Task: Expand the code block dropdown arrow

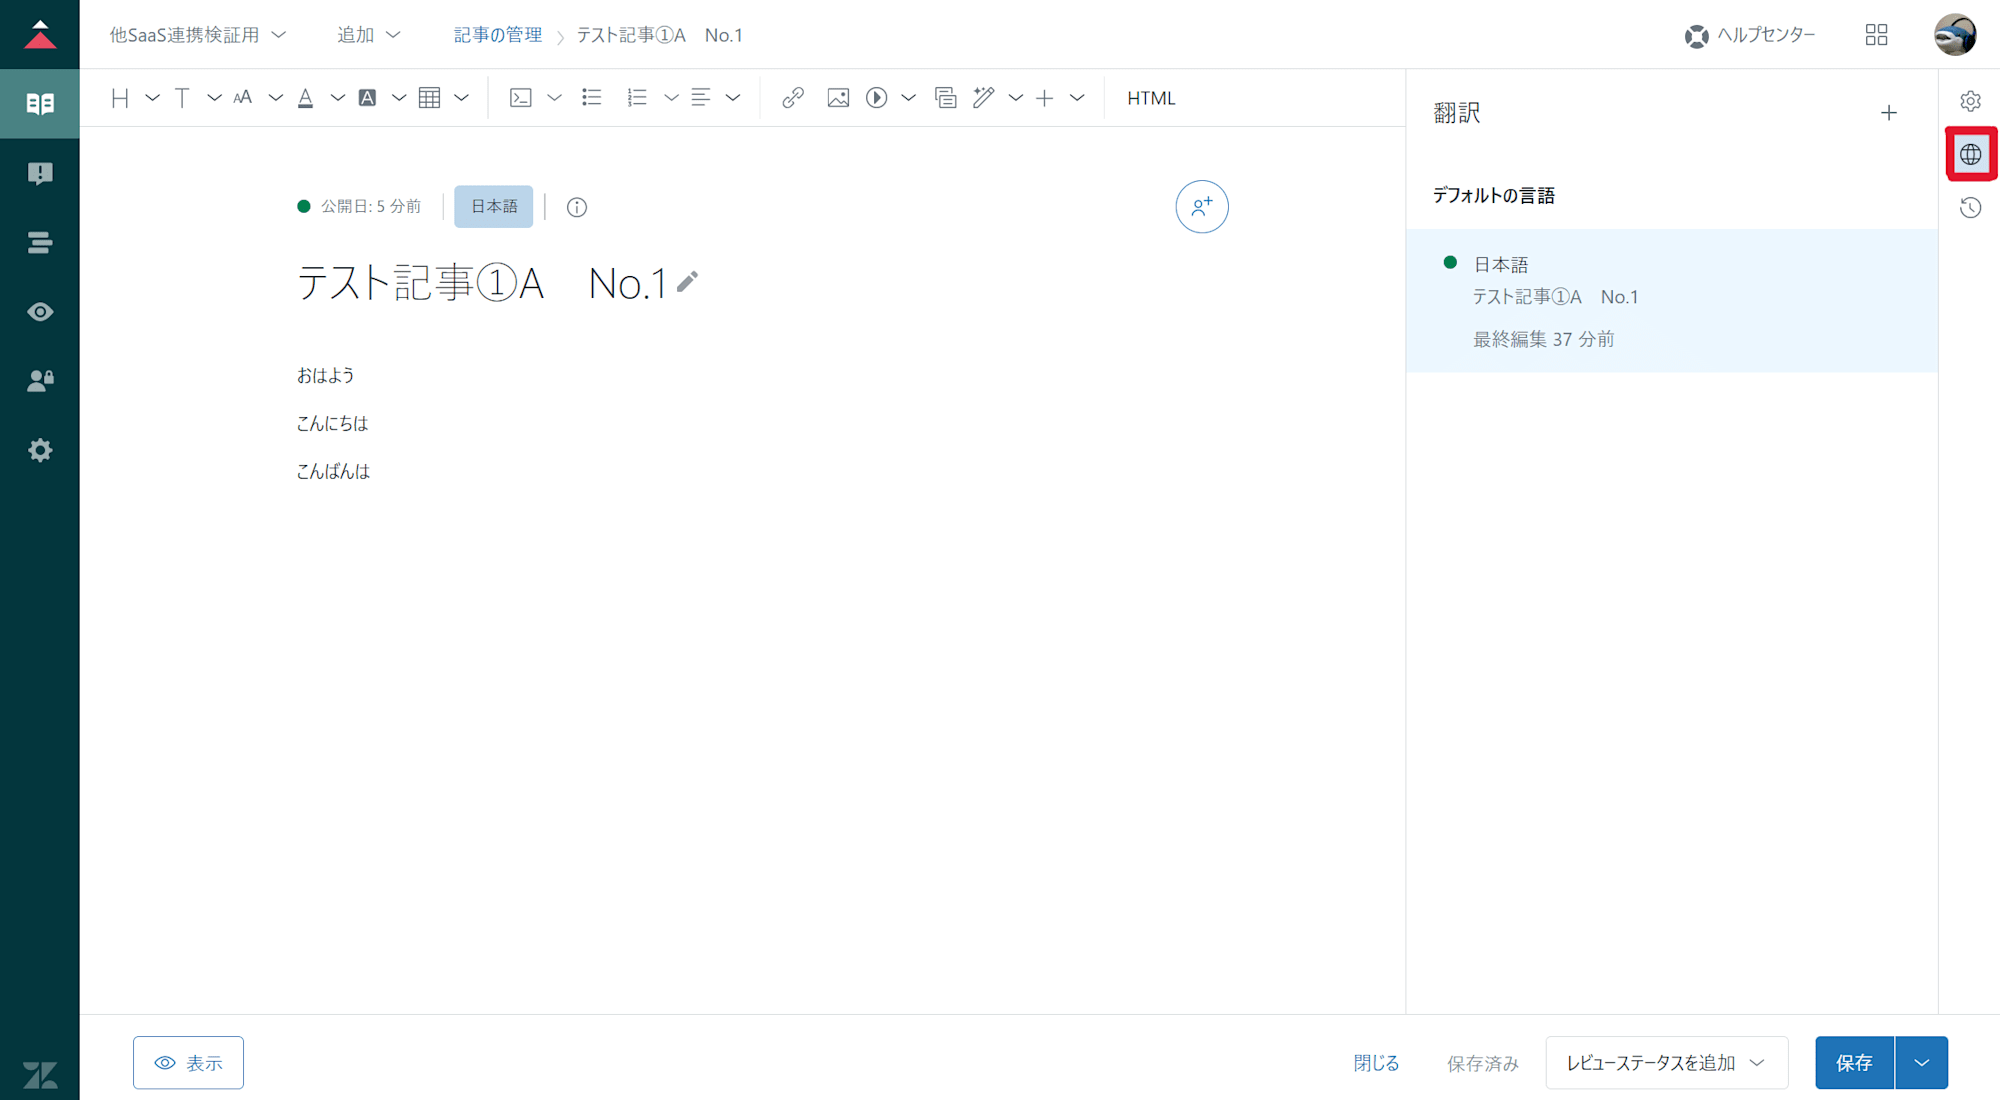Action: (554, 98)
